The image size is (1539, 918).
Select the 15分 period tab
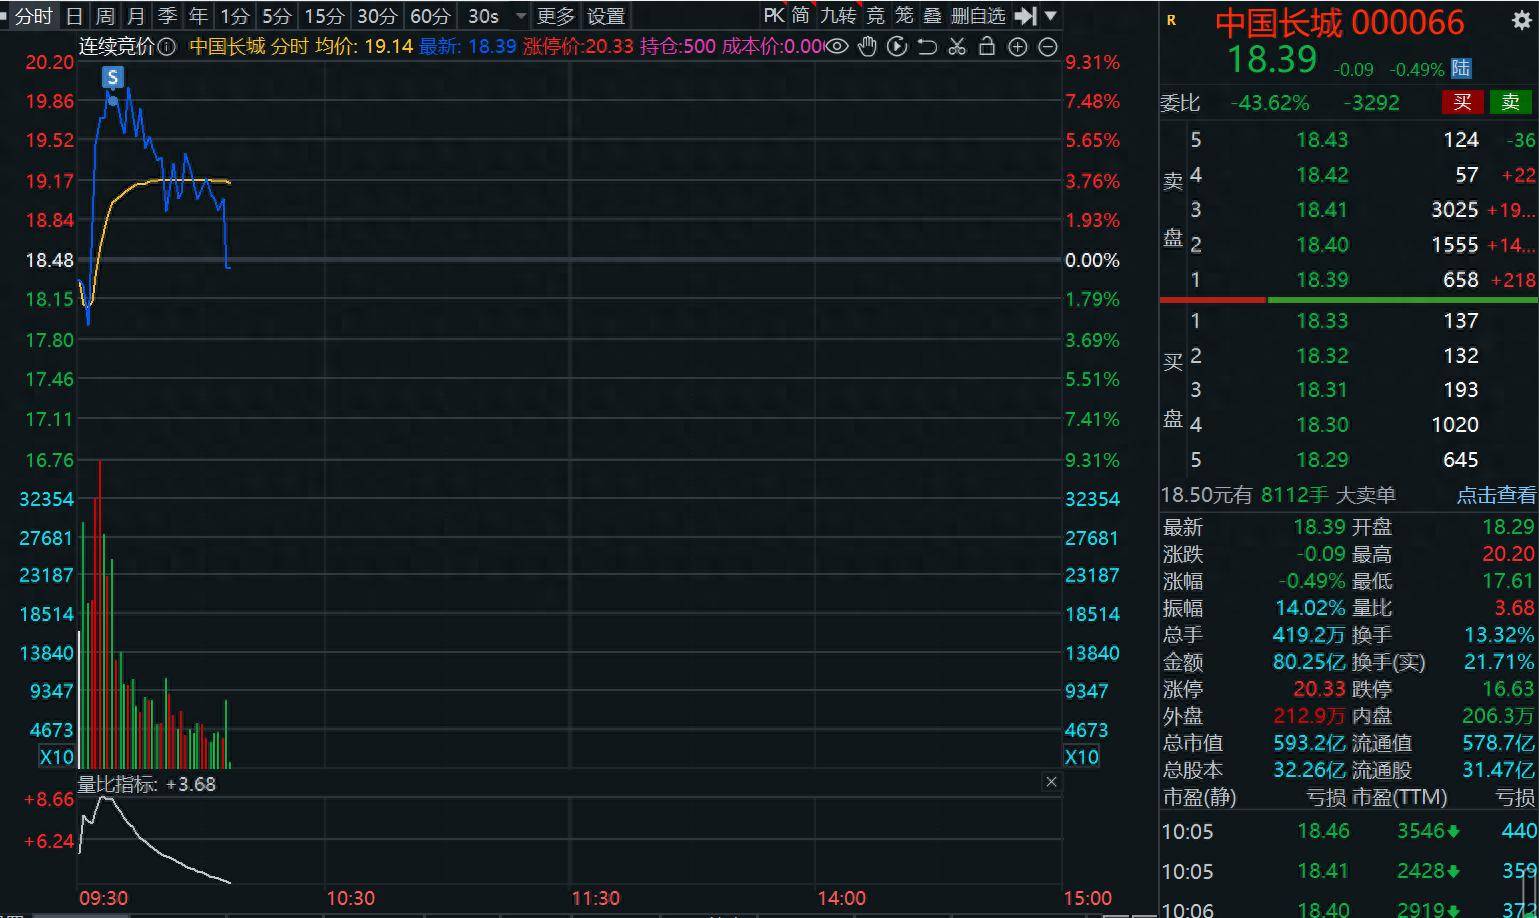click(x=324, y=16)
